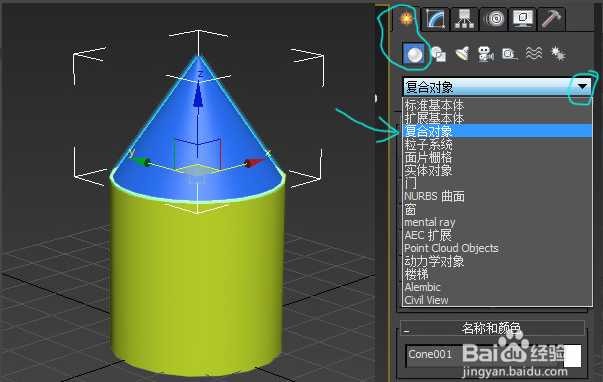Select the 窗 option in the list
The width and height of the screenshot is (603, 382).
pyautogui.click(x=497, y=209)
